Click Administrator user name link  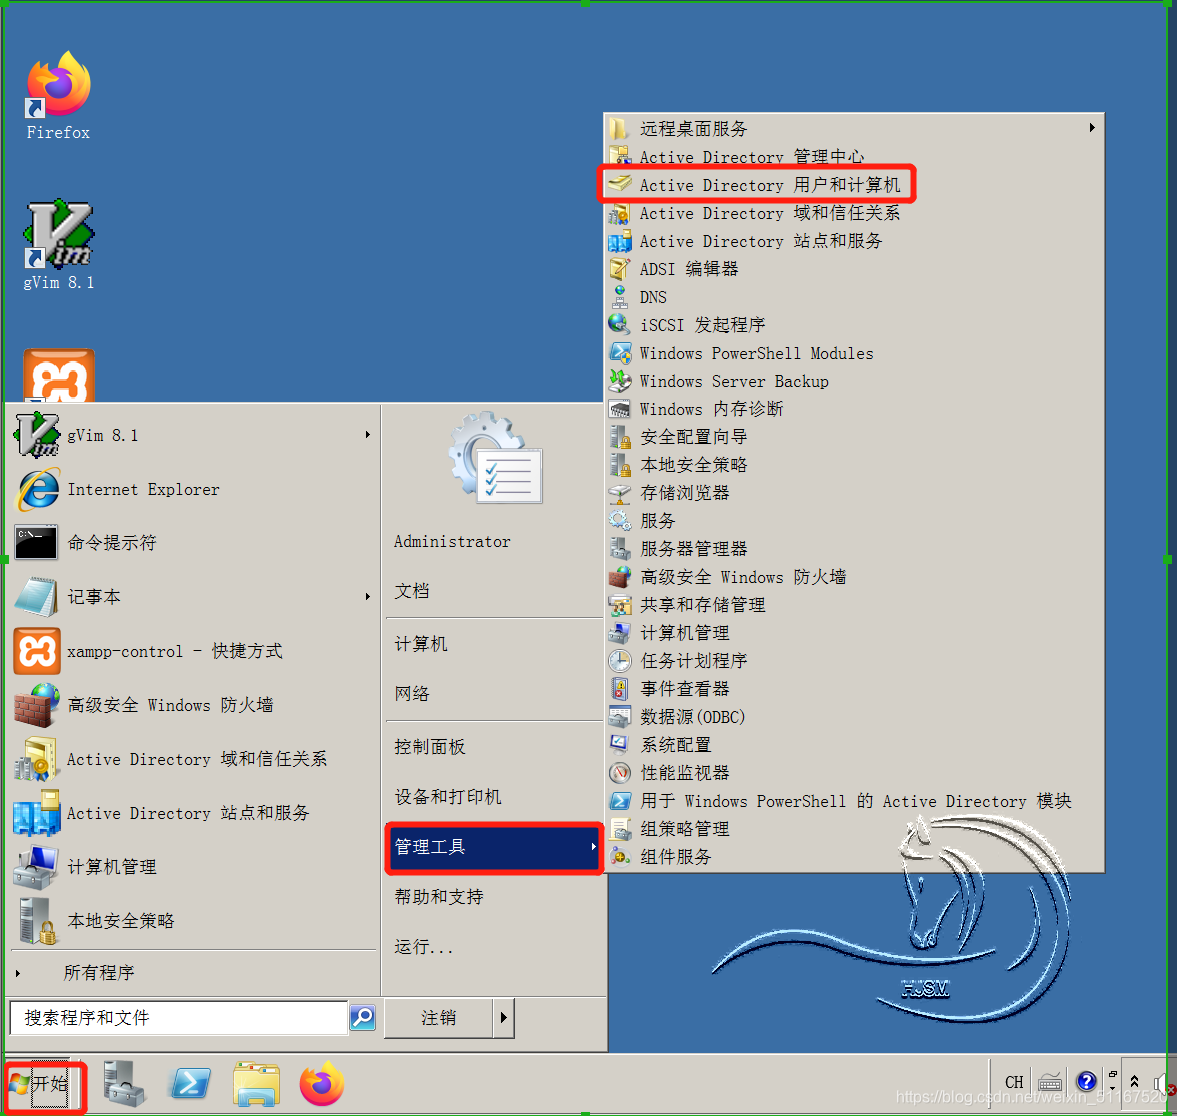point(452,542)
